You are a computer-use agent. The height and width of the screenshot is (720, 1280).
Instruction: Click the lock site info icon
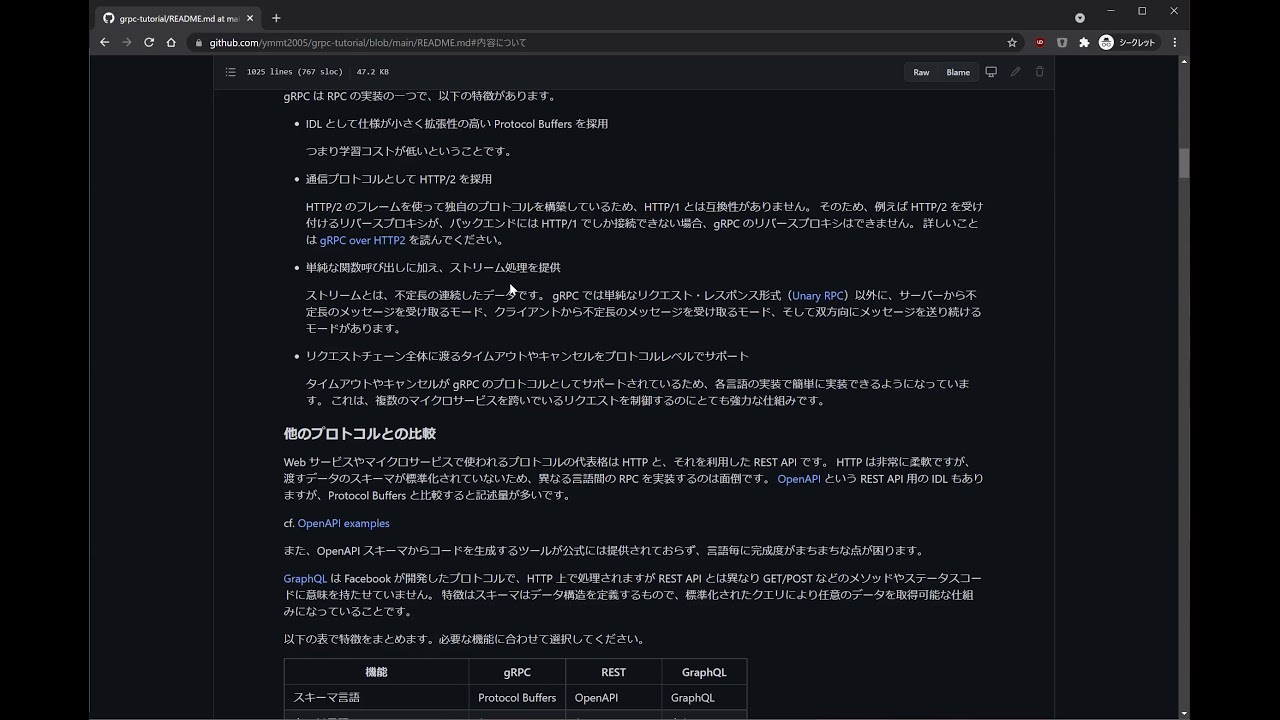(199, 43)
